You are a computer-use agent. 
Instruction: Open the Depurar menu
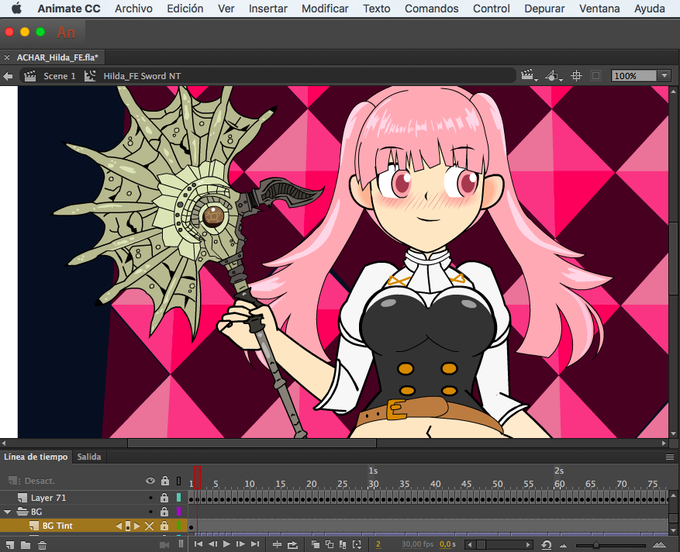[x=544, y=8]
